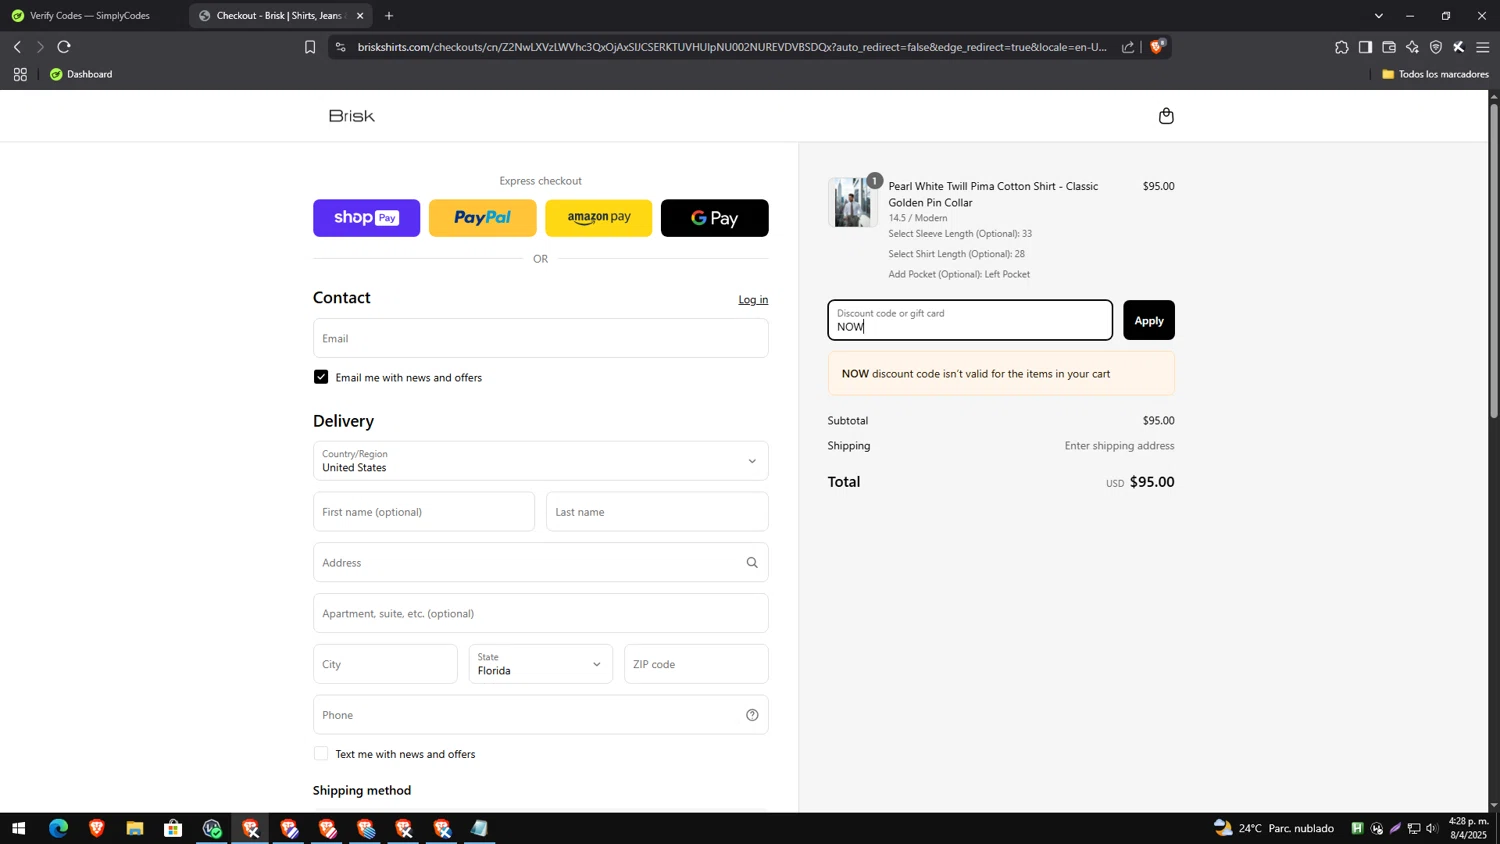1500x844 pixels.
Task: Open the Brave hamburger main menu
Action: click(x=1483, y=47)
